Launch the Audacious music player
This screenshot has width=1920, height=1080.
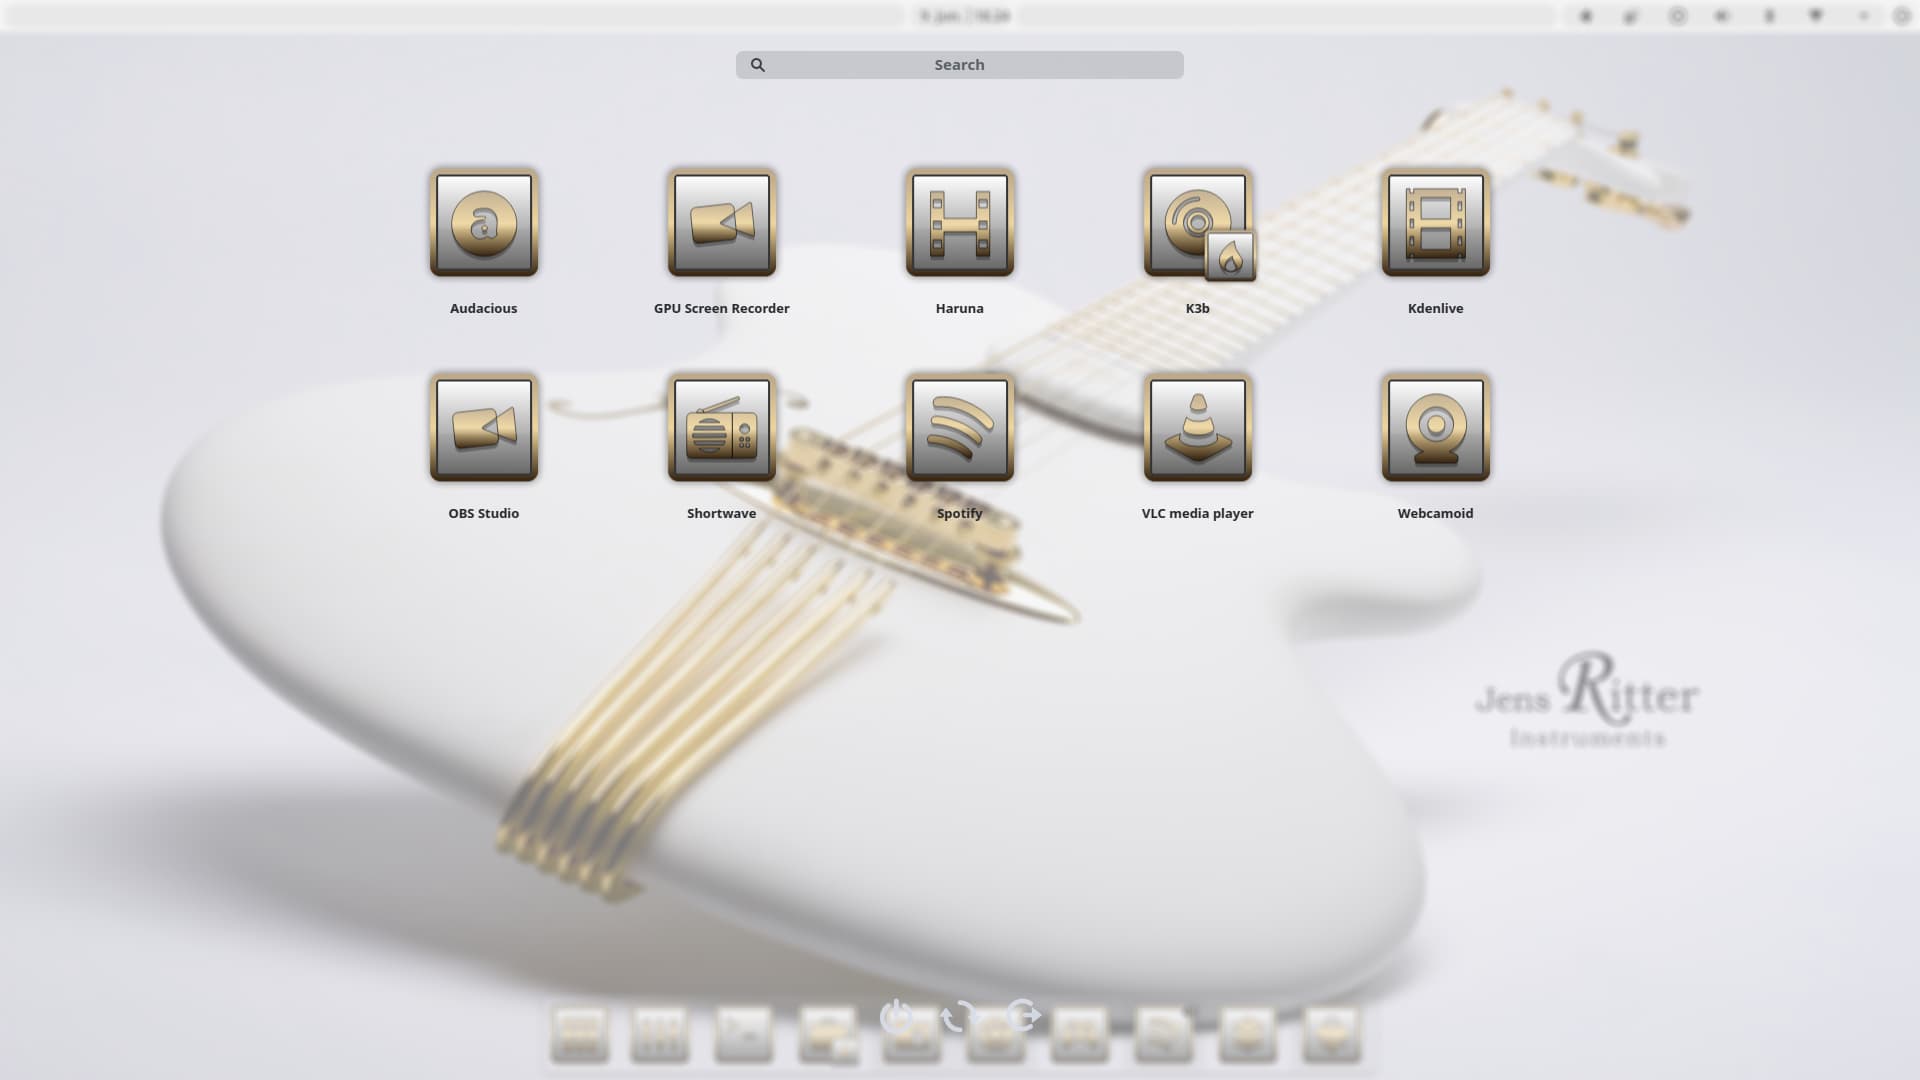point(484,223)
